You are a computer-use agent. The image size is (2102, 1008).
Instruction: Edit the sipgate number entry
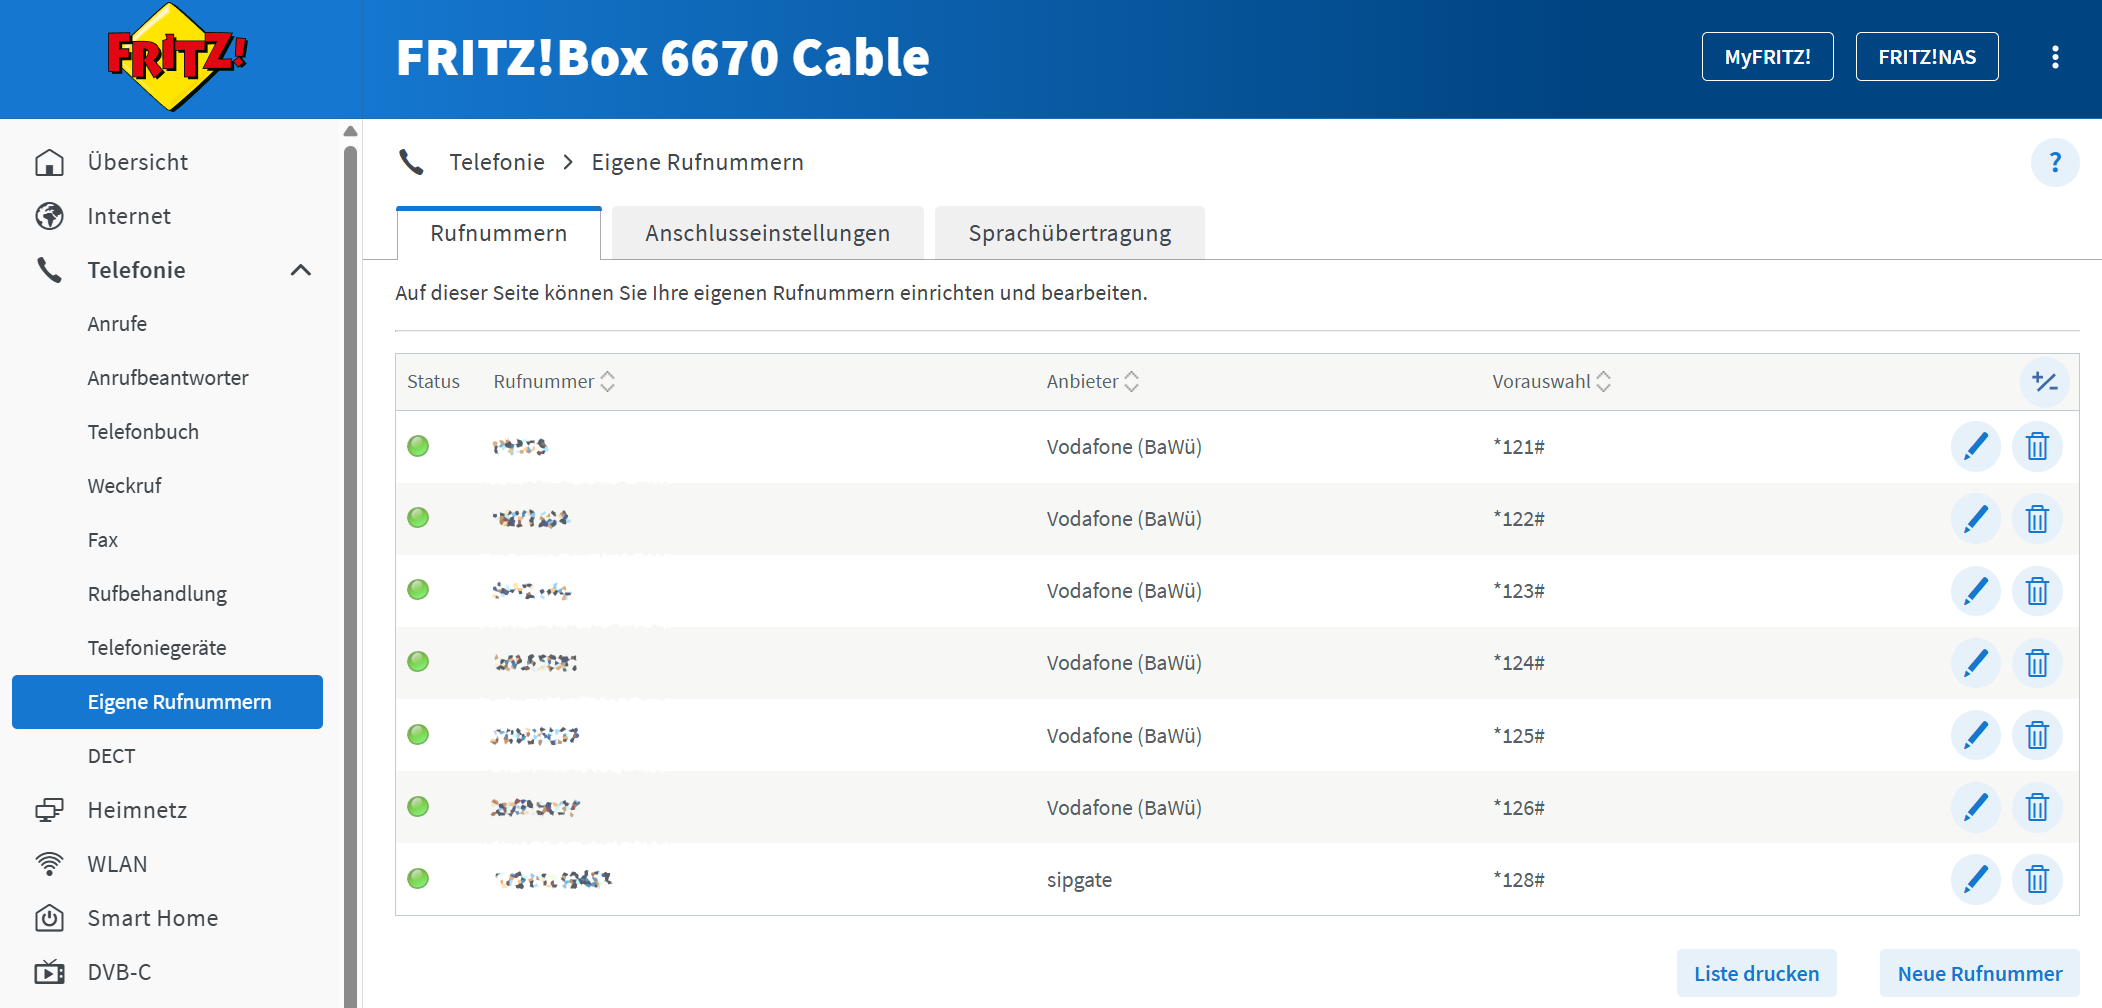click(1975, 880)
